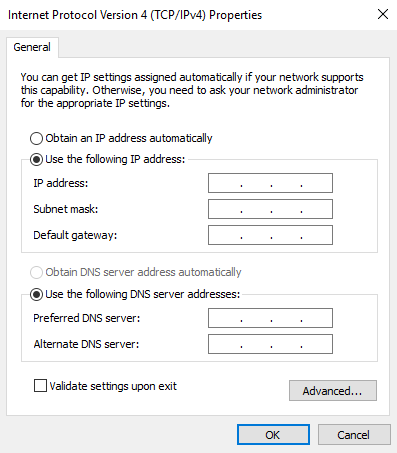
Task: Confirm with the OK button
Action: pyautogui.click(x=273, y=435)
